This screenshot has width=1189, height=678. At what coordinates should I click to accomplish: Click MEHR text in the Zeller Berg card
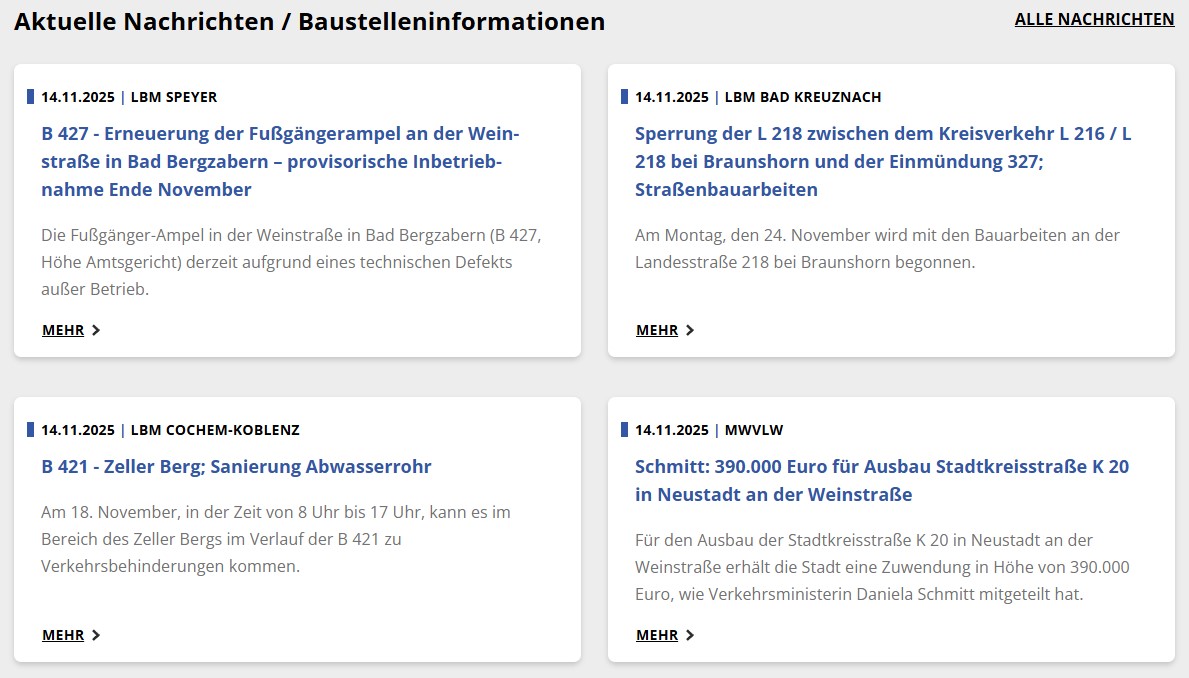point(63,635)
